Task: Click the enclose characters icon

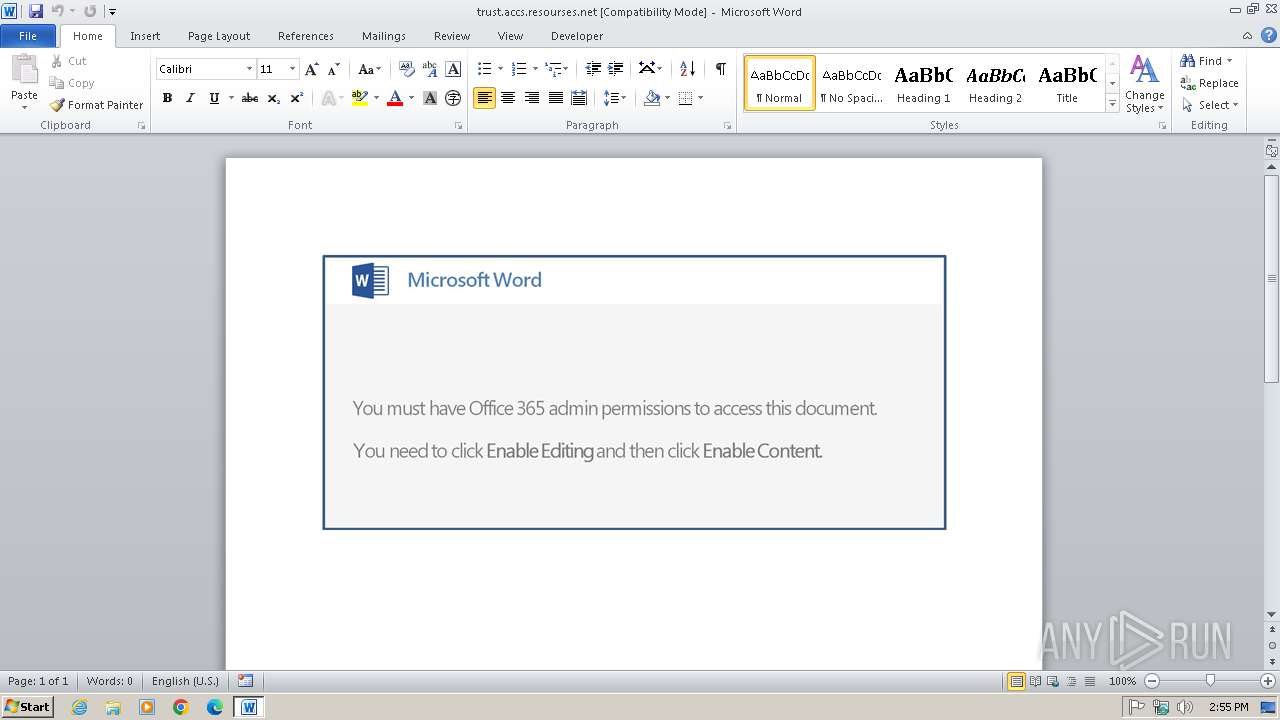Action: click(453, 98)
